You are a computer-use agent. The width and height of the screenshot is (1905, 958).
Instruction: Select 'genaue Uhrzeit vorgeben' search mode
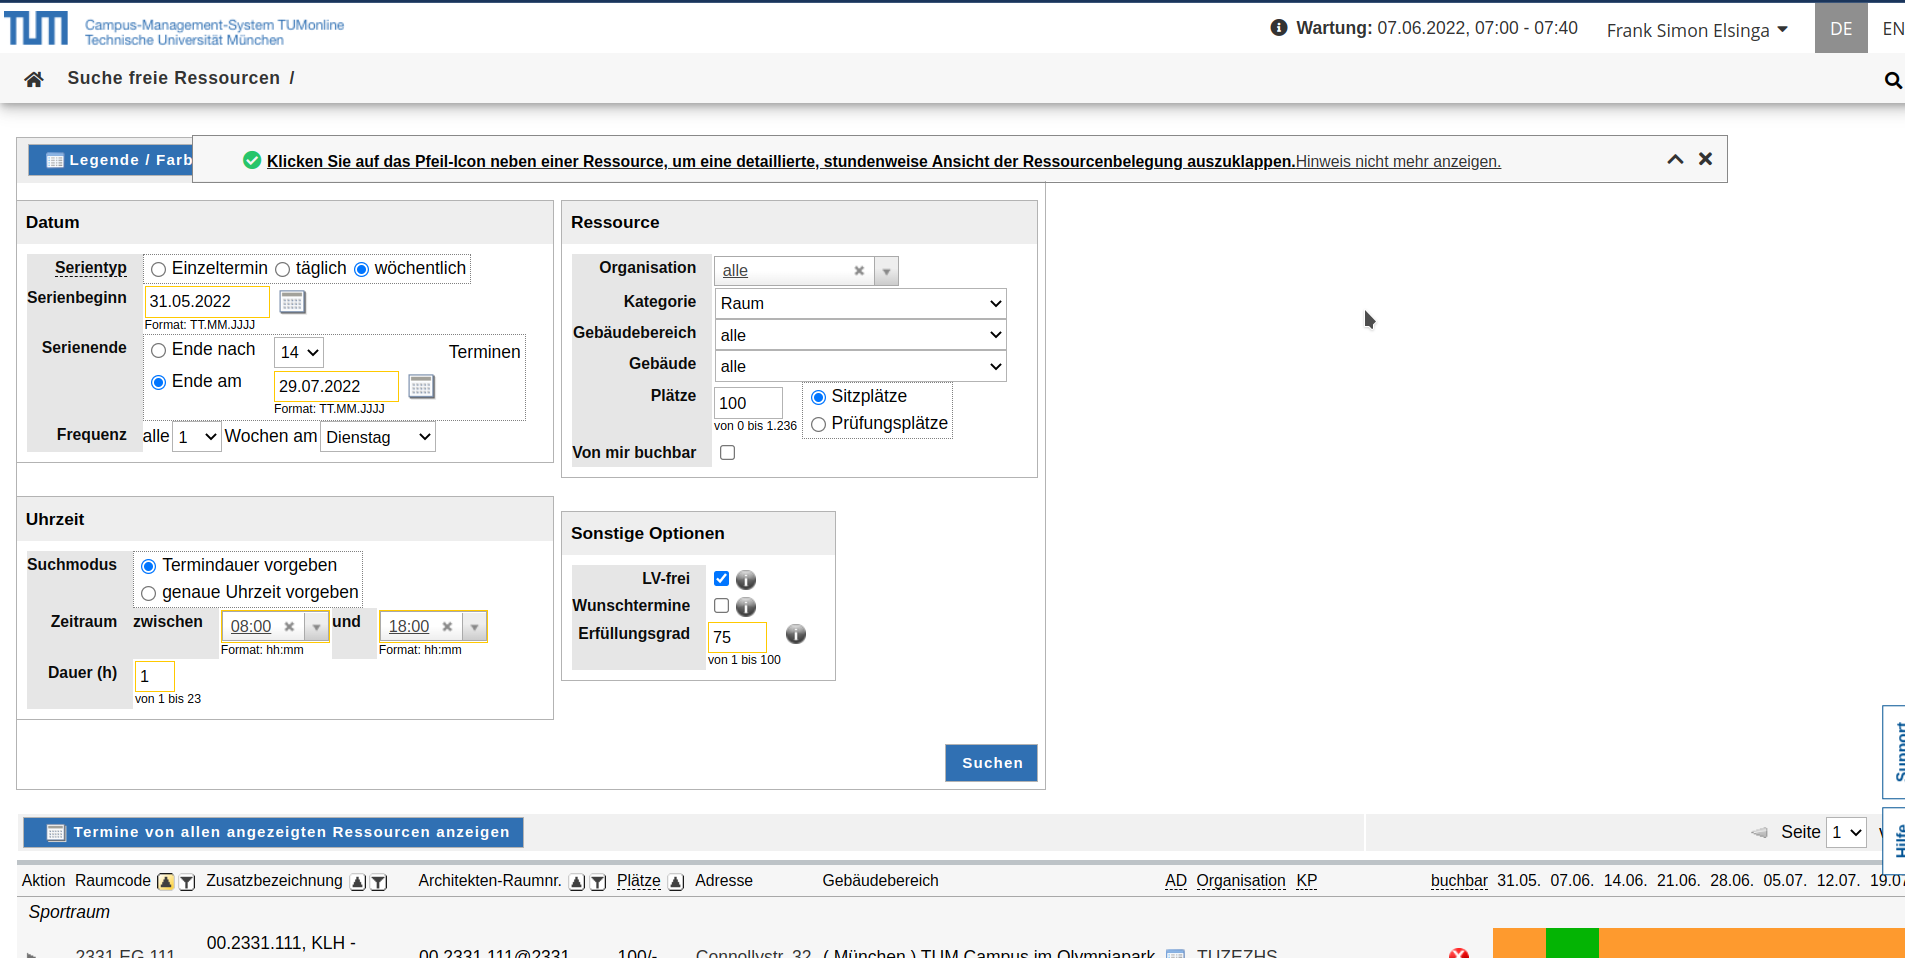click(x=148, y=594)
